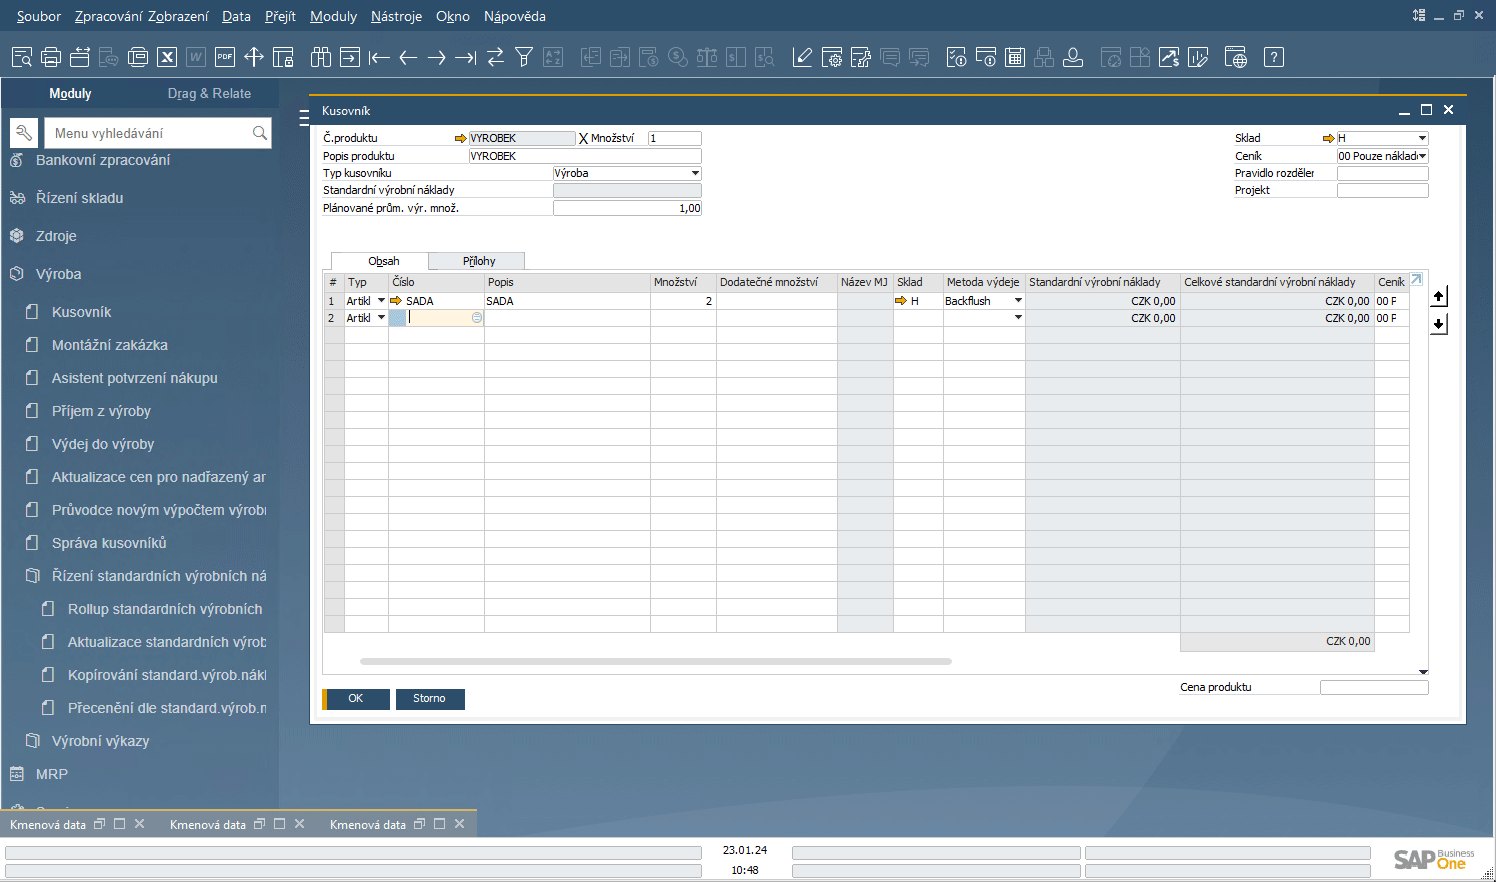Switch to Drag & Relate tab
Image resolution: width=1496 pixels, height=882 pixels.
[x=209, y=93]
